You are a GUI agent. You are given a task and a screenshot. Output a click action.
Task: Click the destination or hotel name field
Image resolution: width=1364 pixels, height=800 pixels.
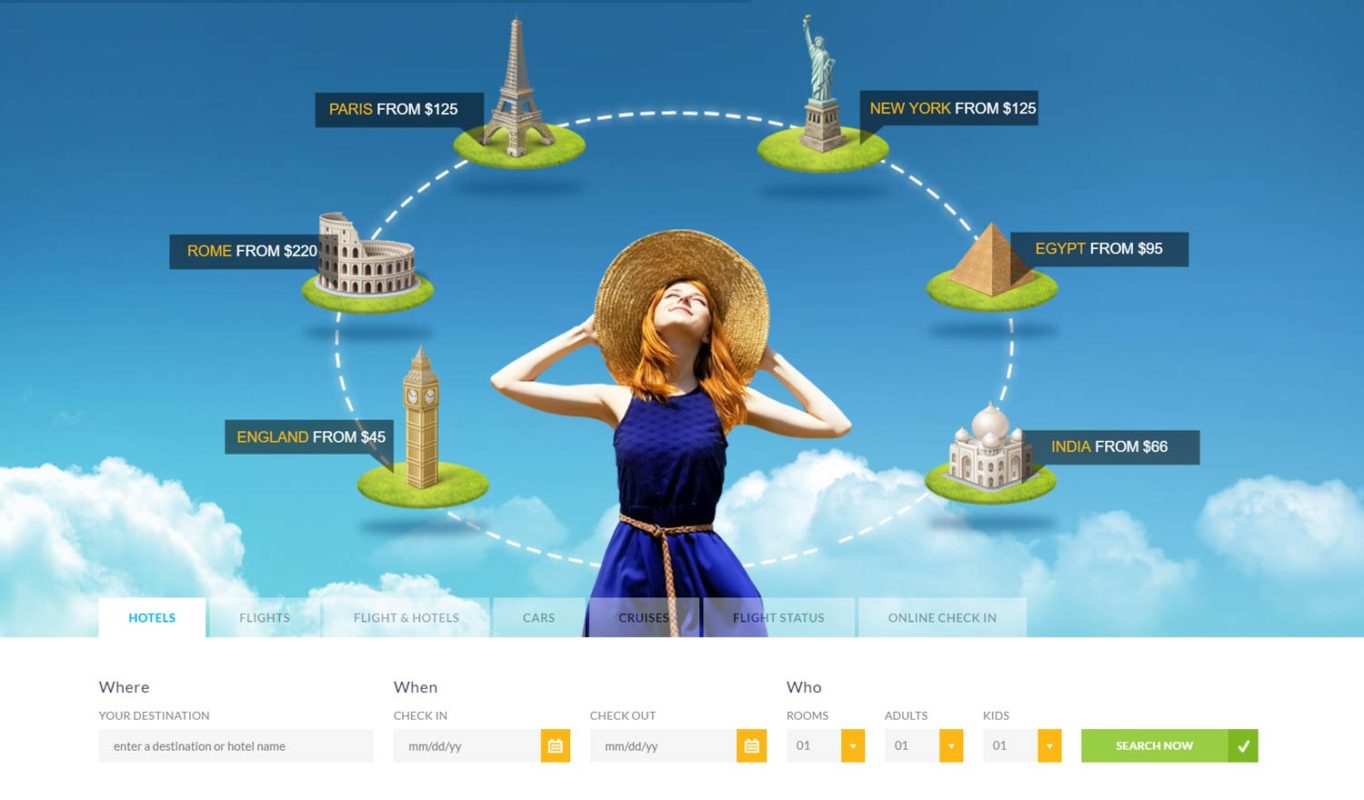click(236, 745)
